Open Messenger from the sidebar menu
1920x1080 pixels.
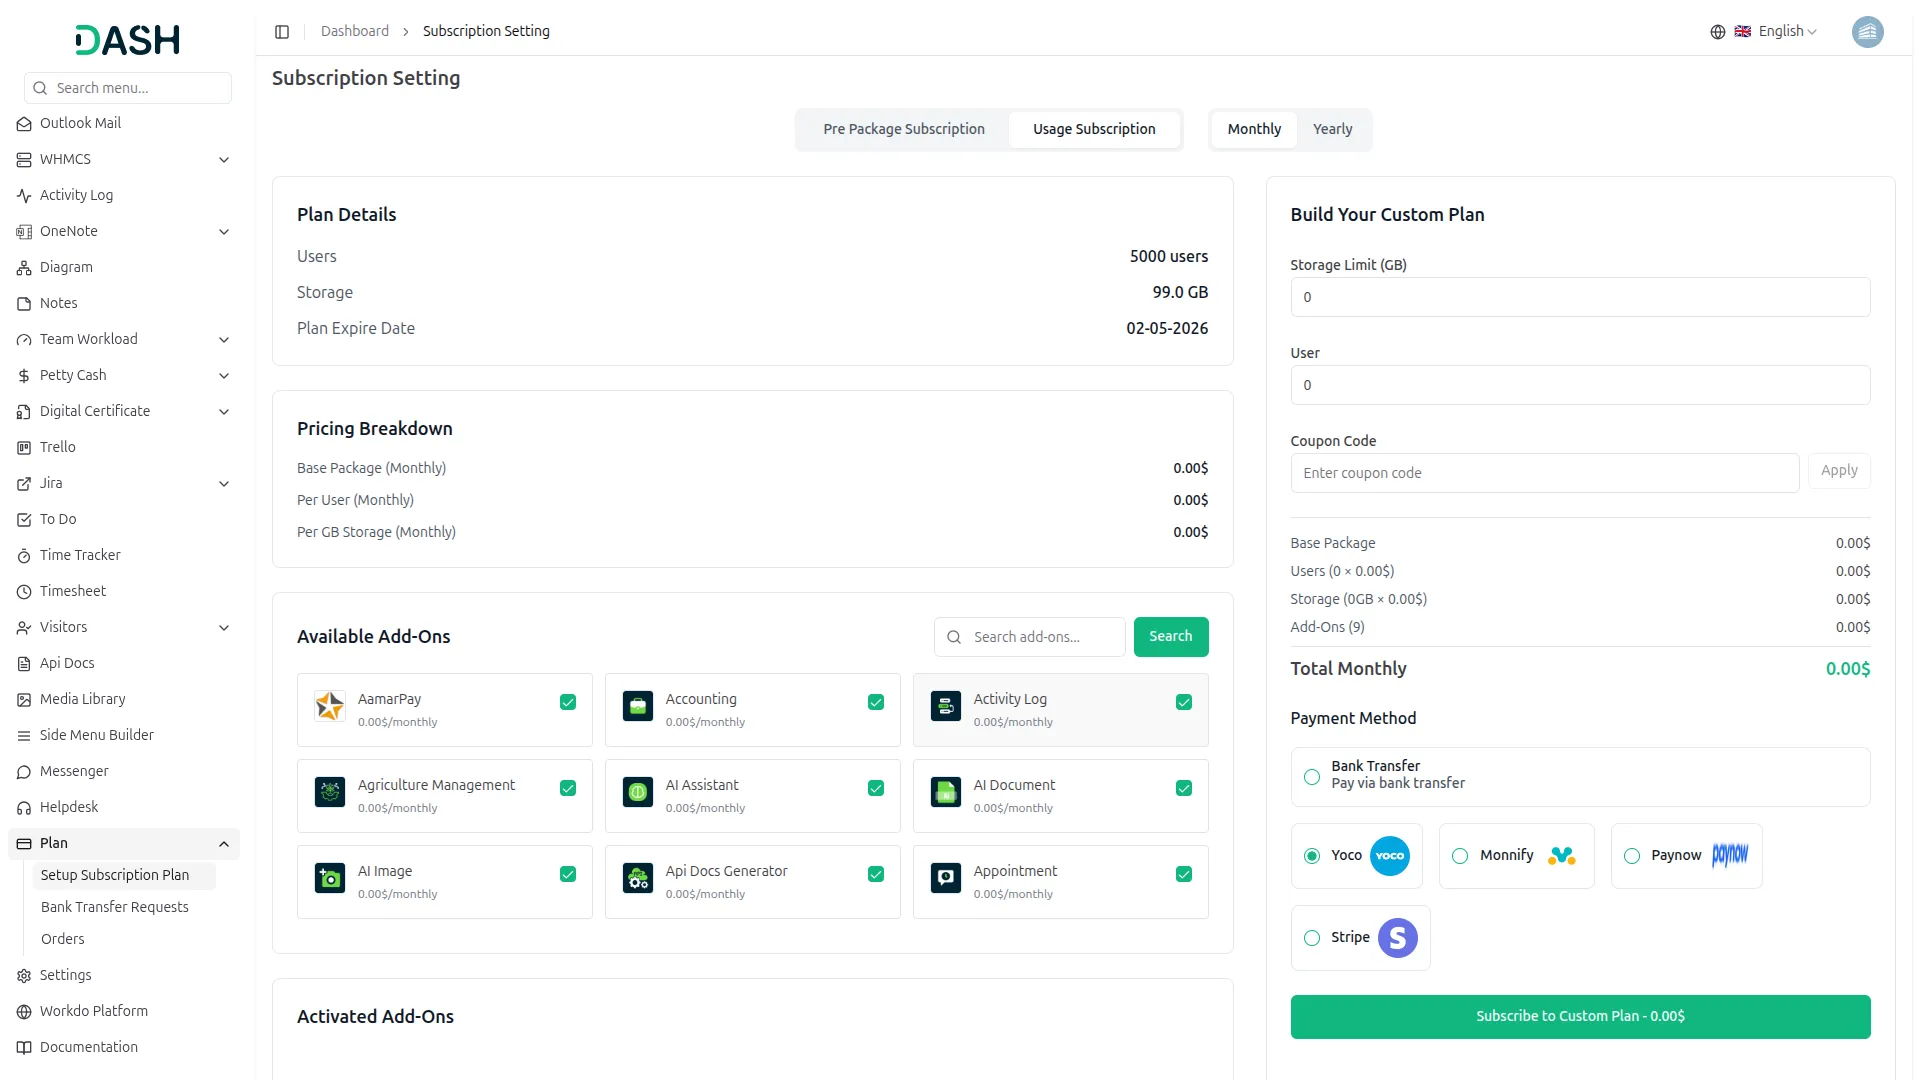point(74,771)
